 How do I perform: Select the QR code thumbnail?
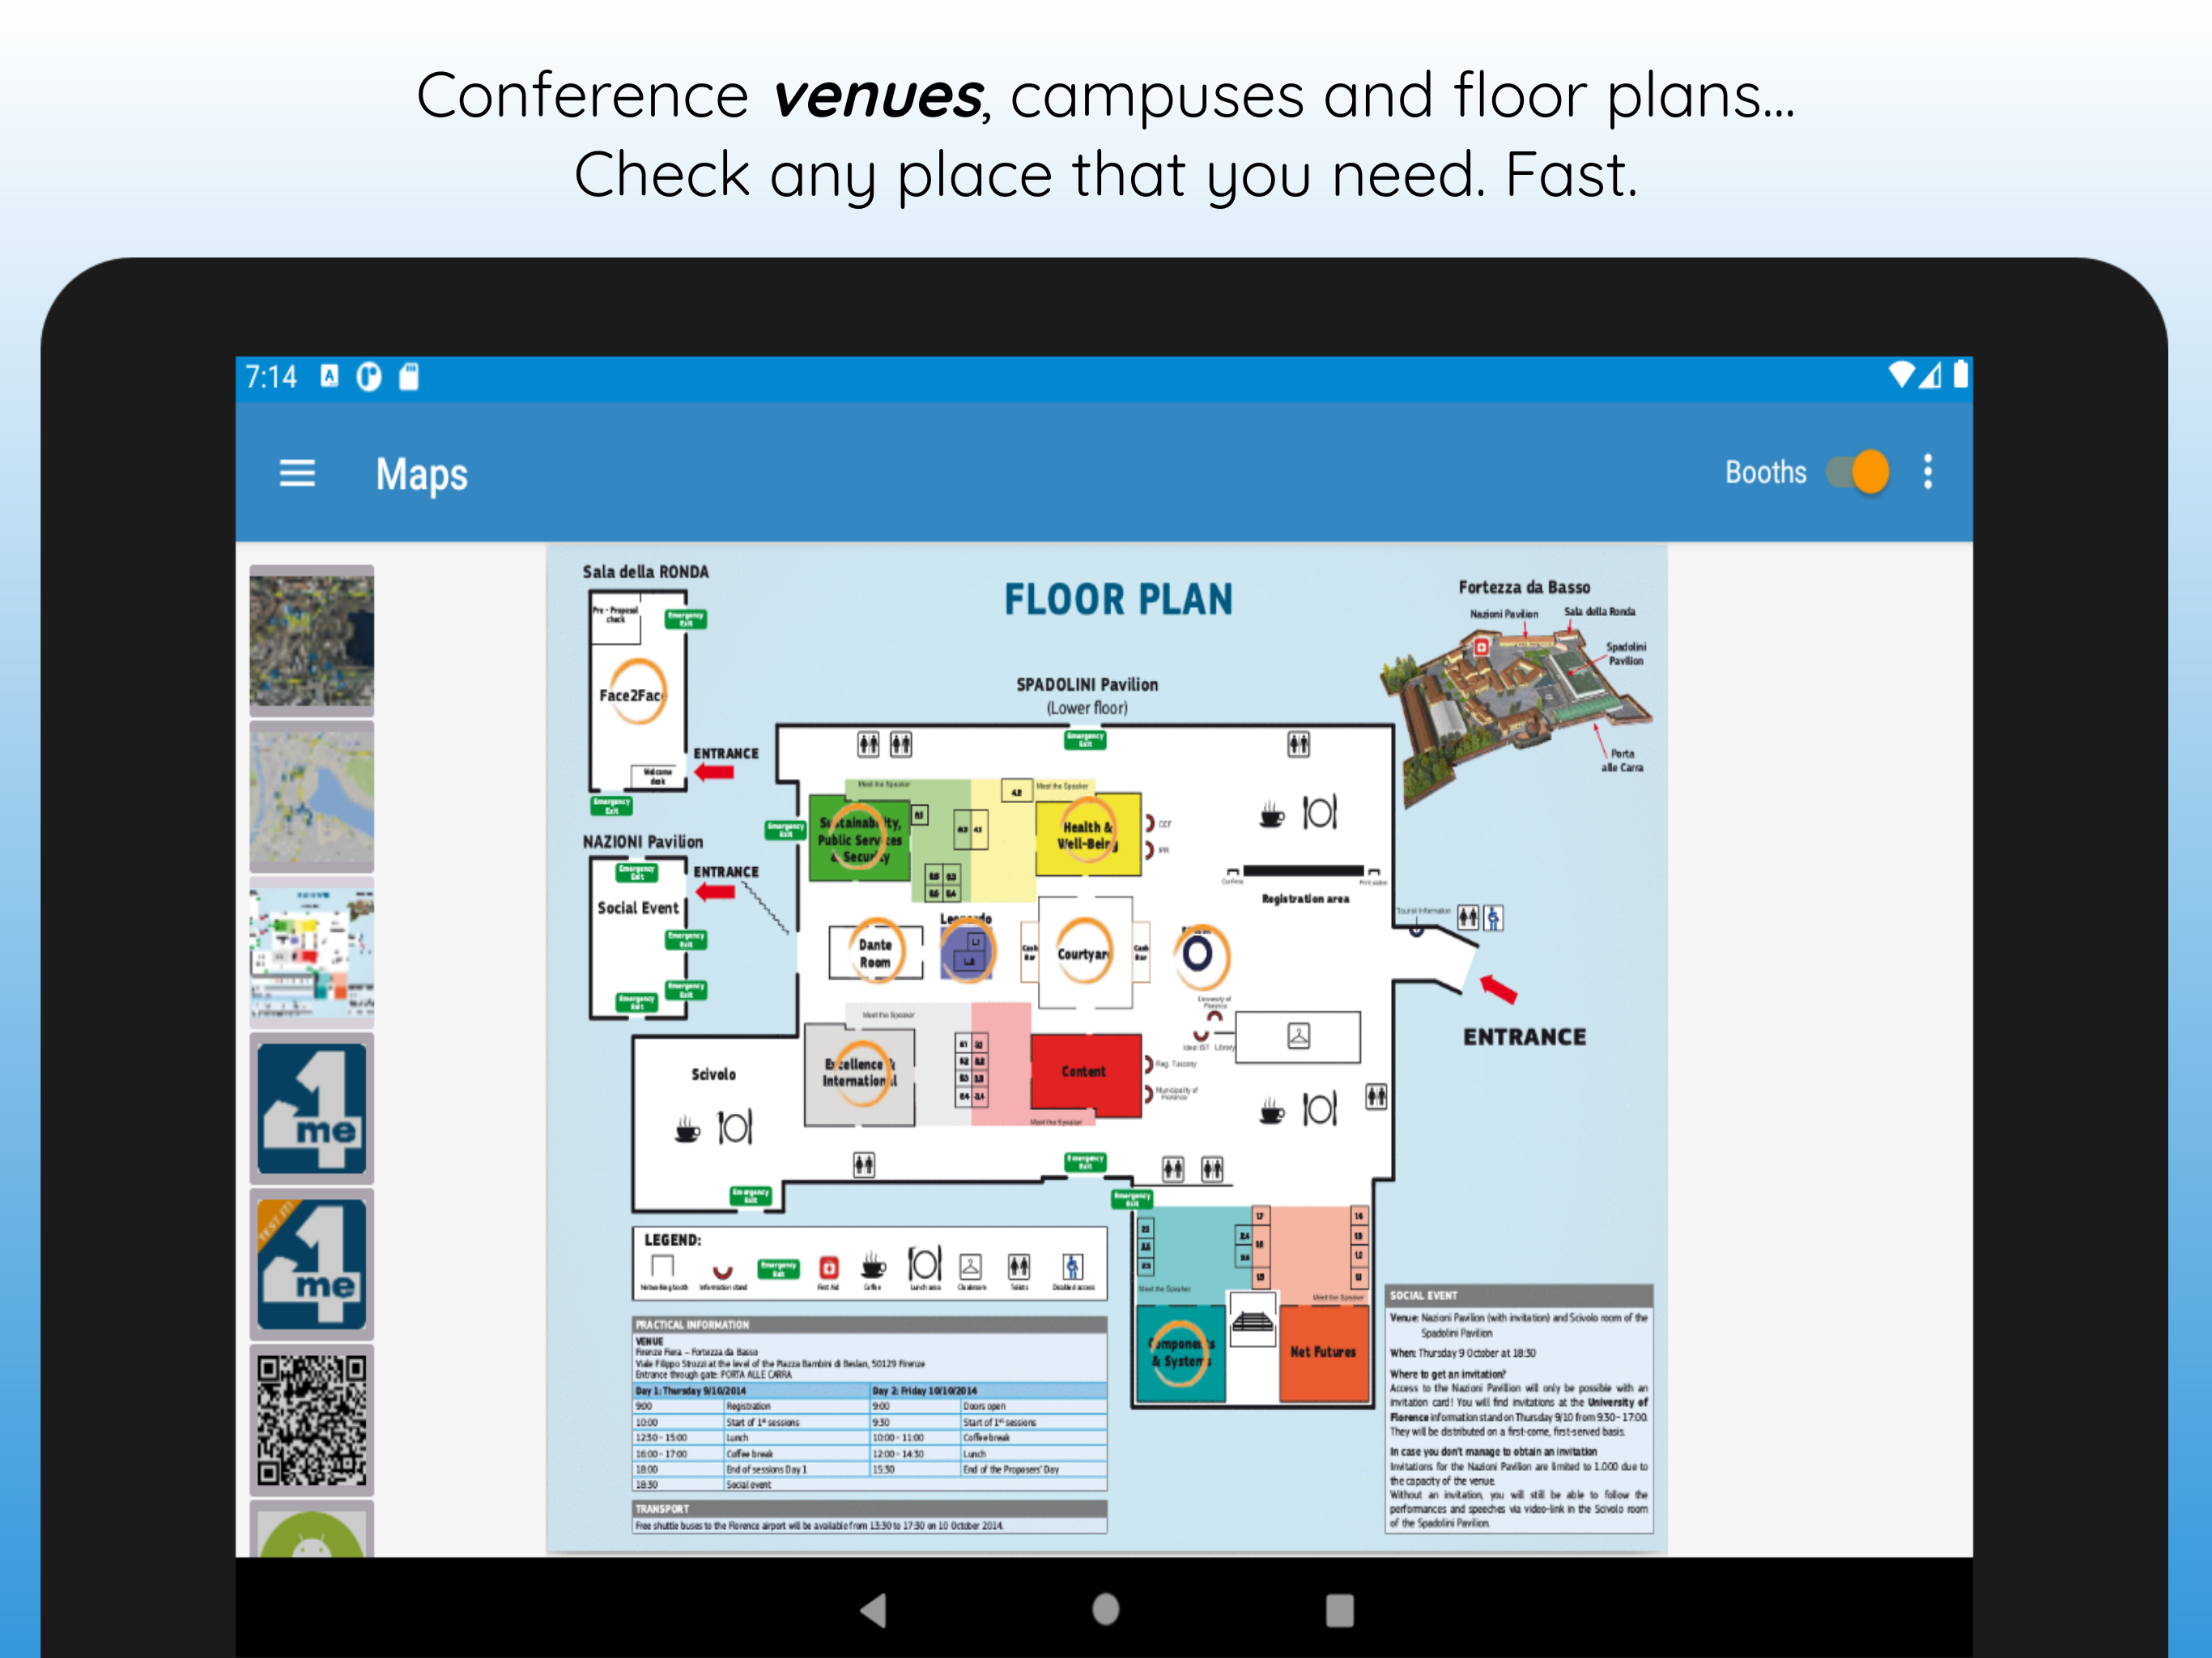[x=311, y=1420]
